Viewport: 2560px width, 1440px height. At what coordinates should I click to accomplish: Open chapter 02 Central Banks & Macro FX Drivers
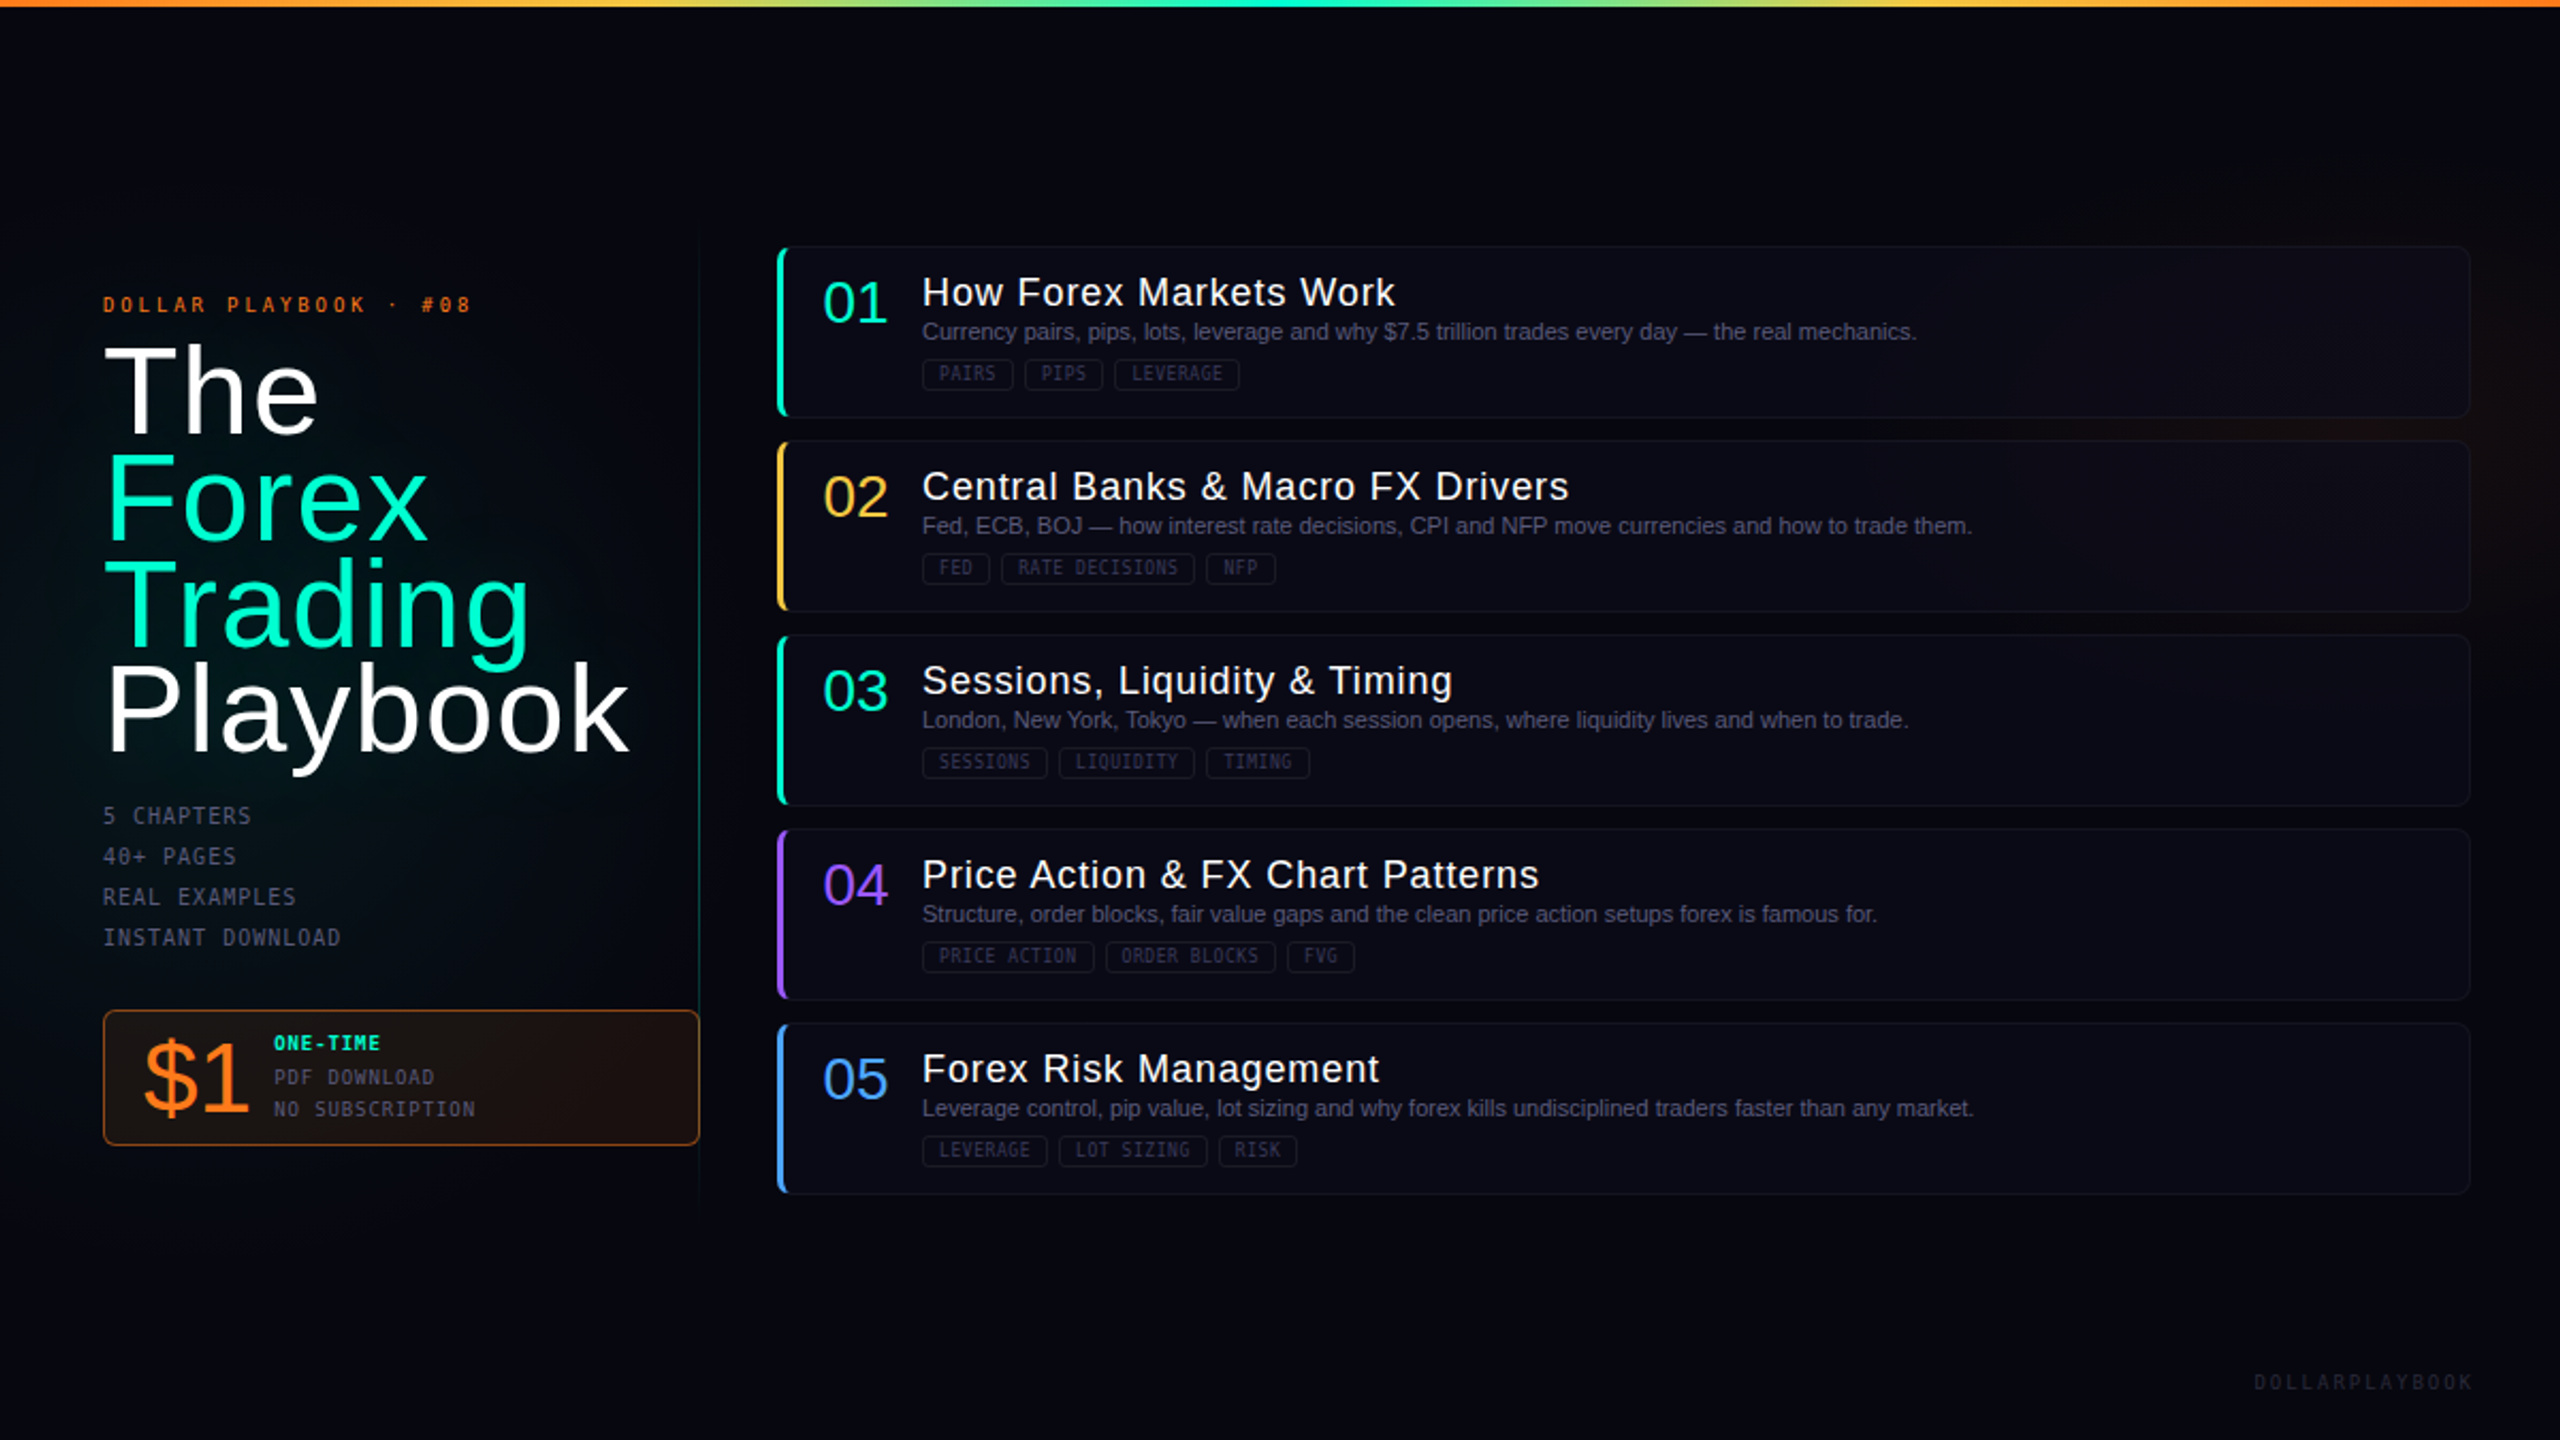click(1623, 526)
